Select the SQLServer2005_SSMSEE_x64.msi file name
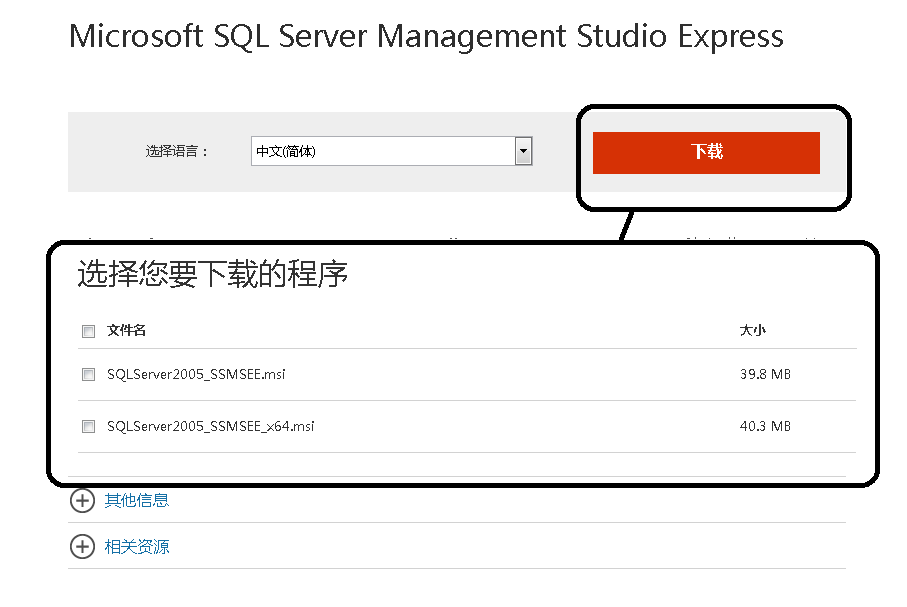Screen dimensions: 907x607 point(211,427)
